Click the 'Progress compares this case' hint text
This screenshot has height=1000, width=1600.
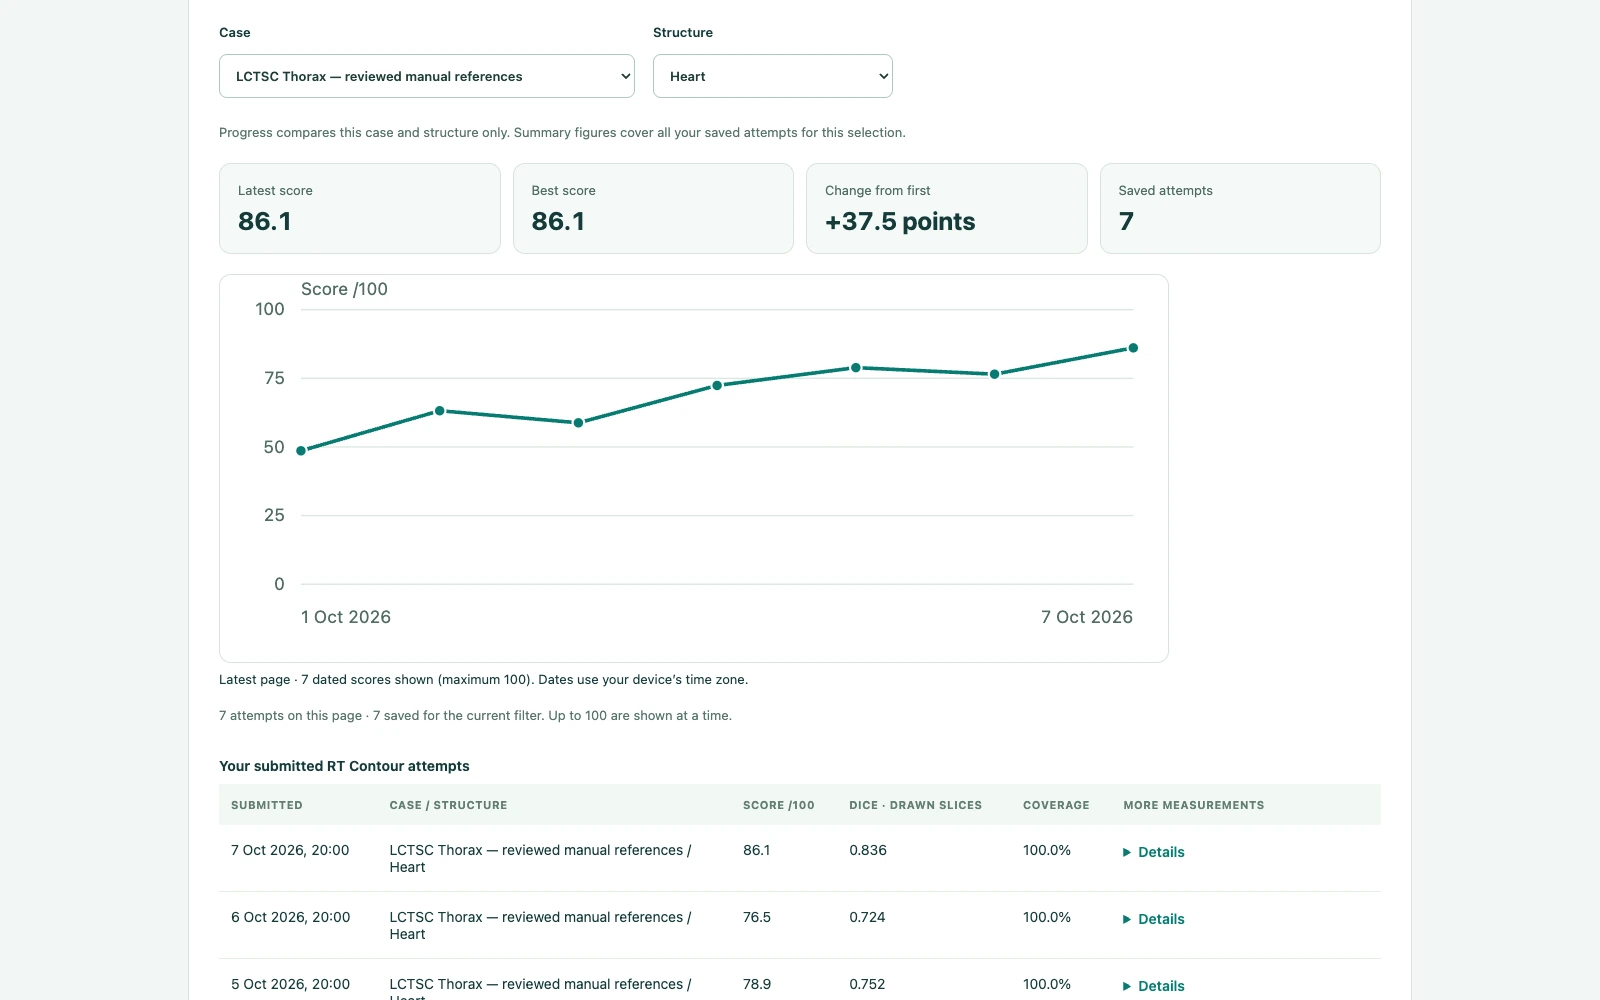[562, 132]
